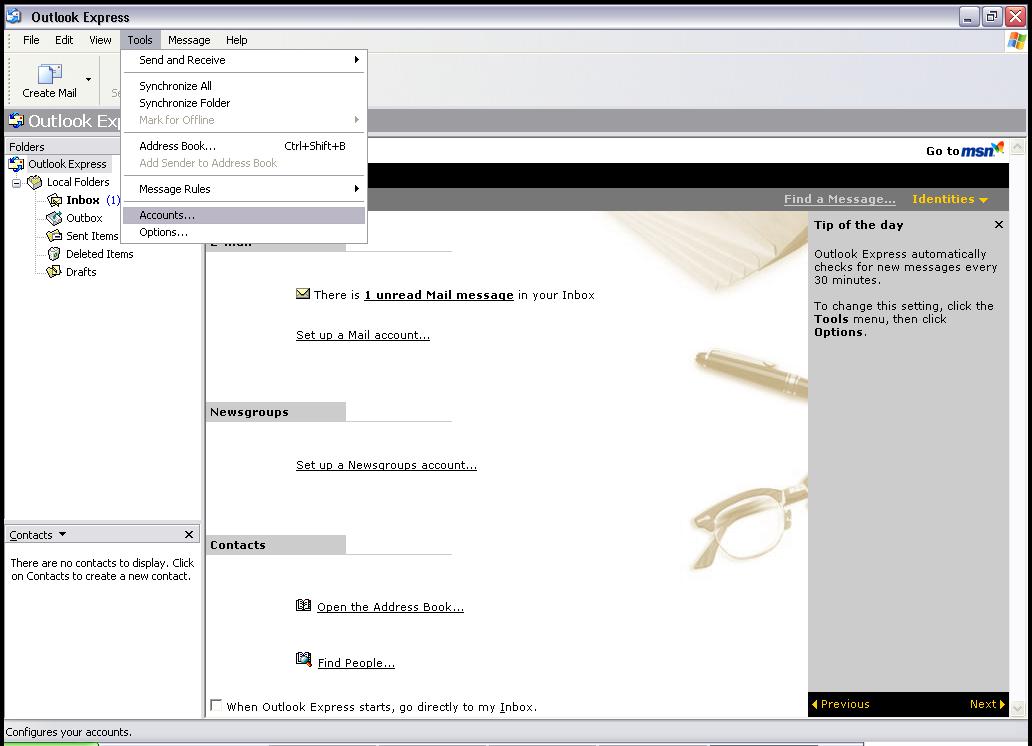Choose Options from the Tools menu
Image resolution: width=1032 pixels, height=746 pixels.
pos(244,232)
